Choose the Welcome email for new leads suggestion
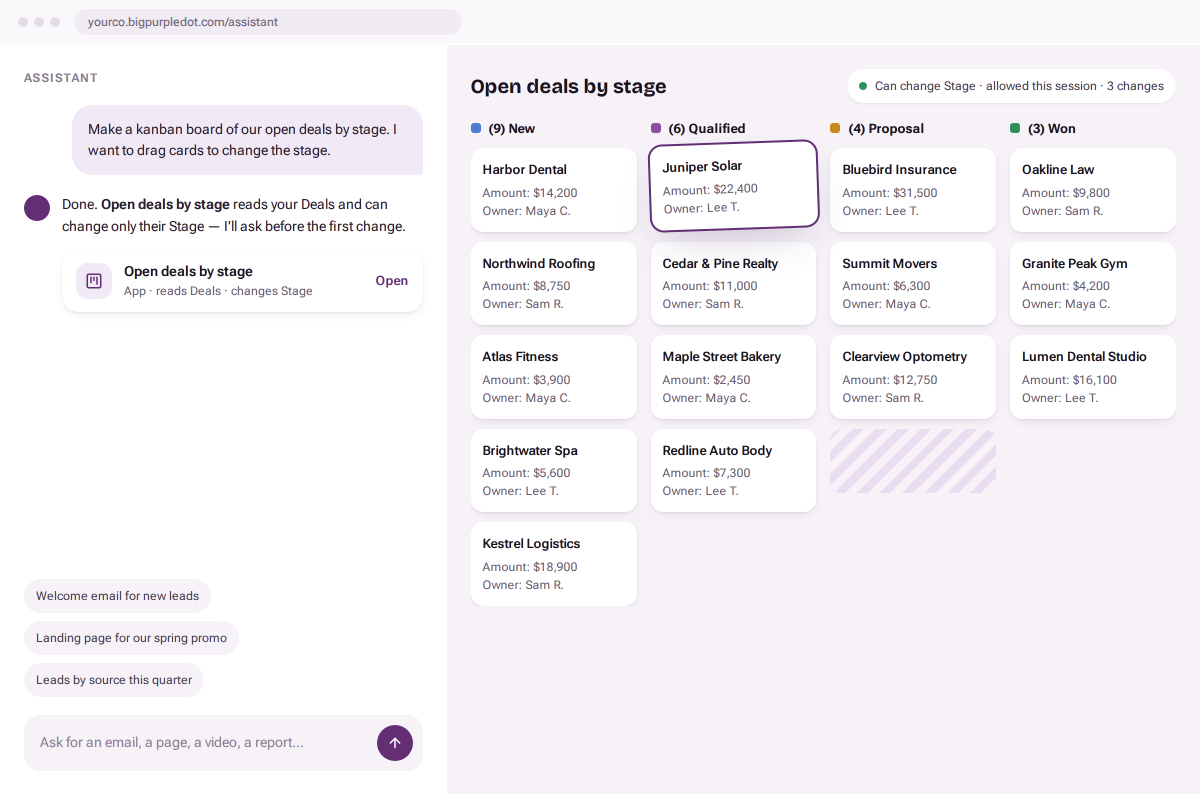The width and height of the screenshot is (1200, 794). (117, 596)
